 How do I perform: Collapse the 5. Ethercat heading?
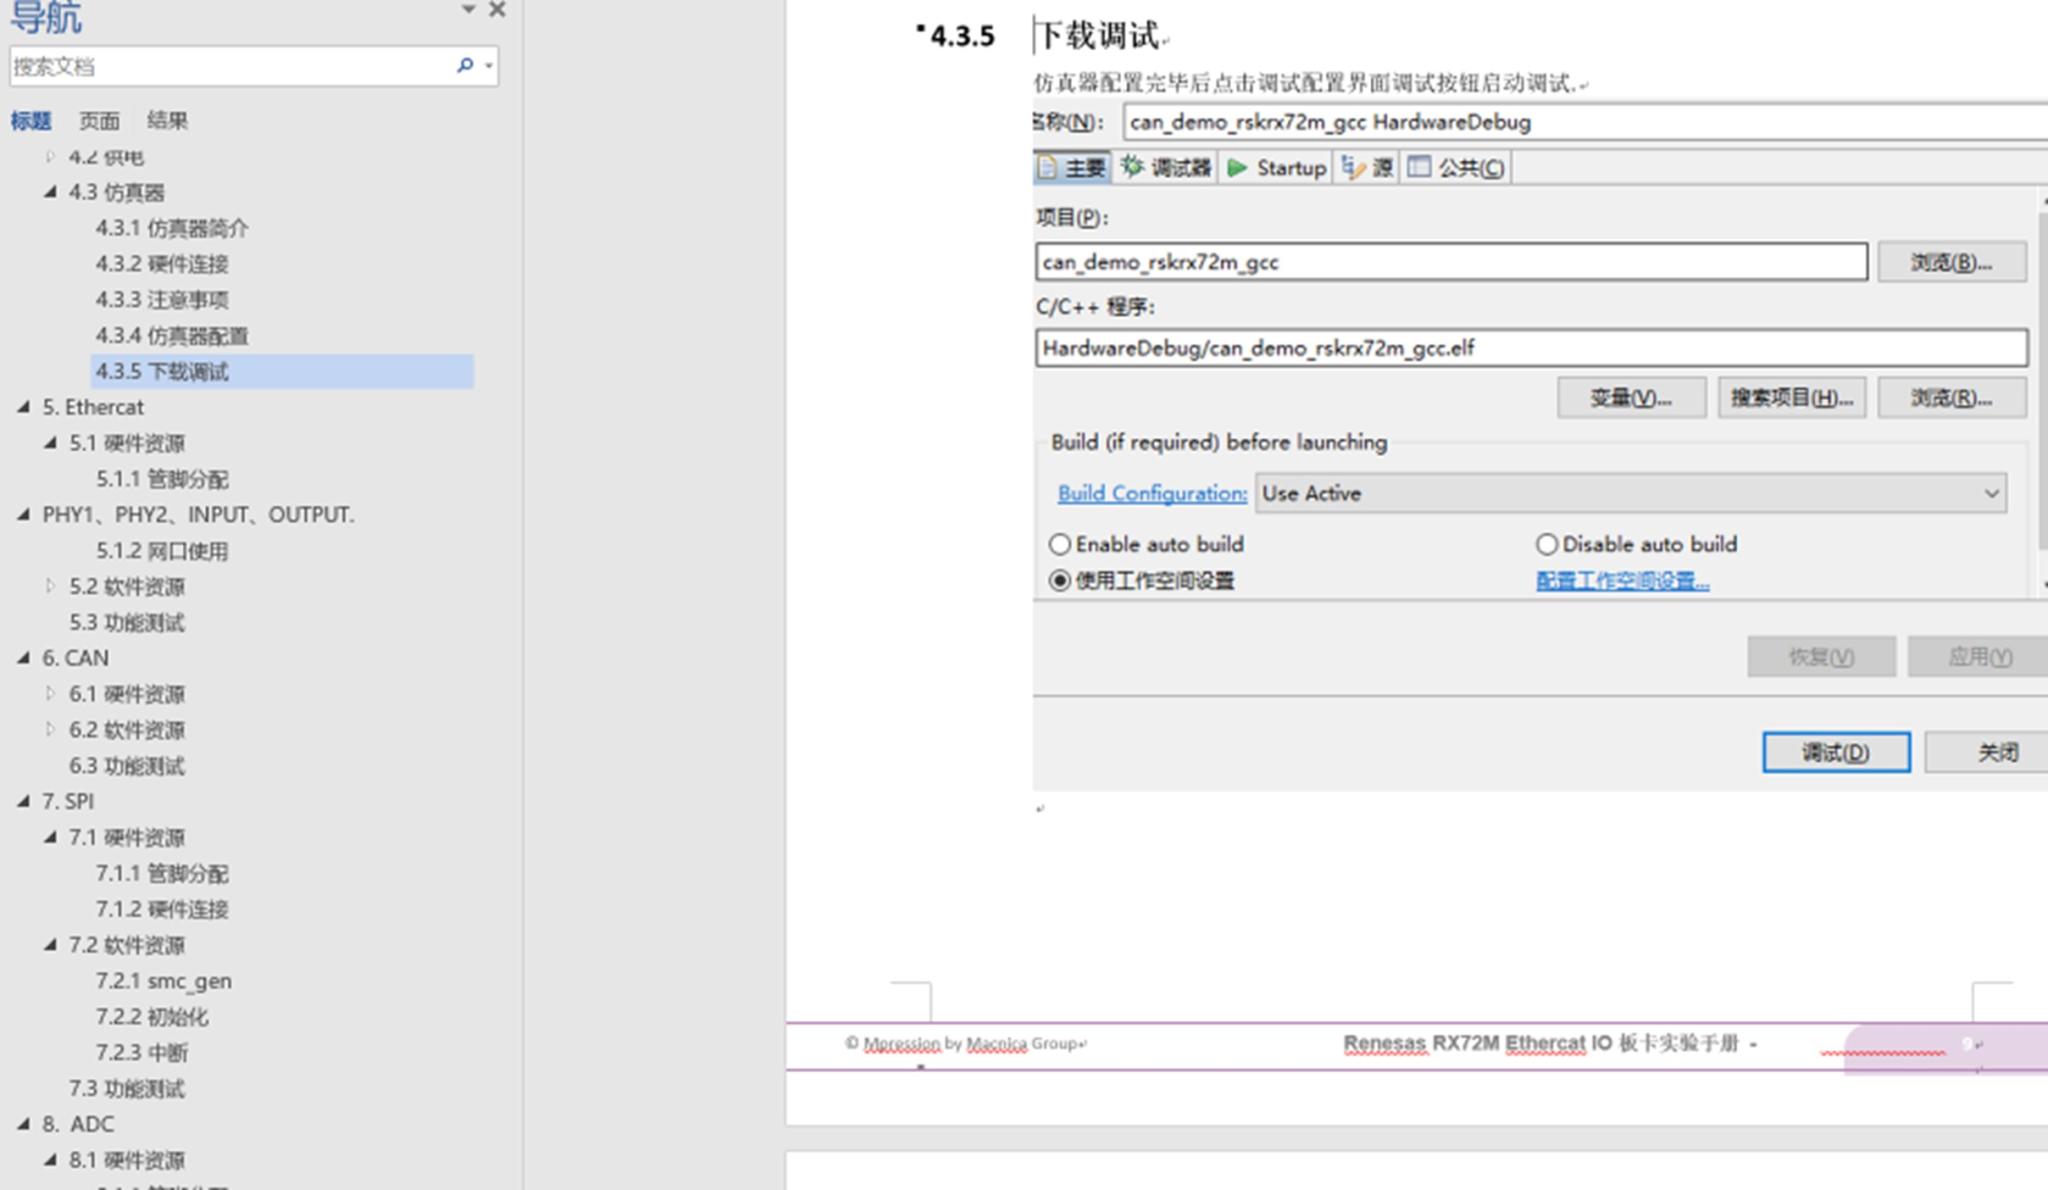[24, 406]
